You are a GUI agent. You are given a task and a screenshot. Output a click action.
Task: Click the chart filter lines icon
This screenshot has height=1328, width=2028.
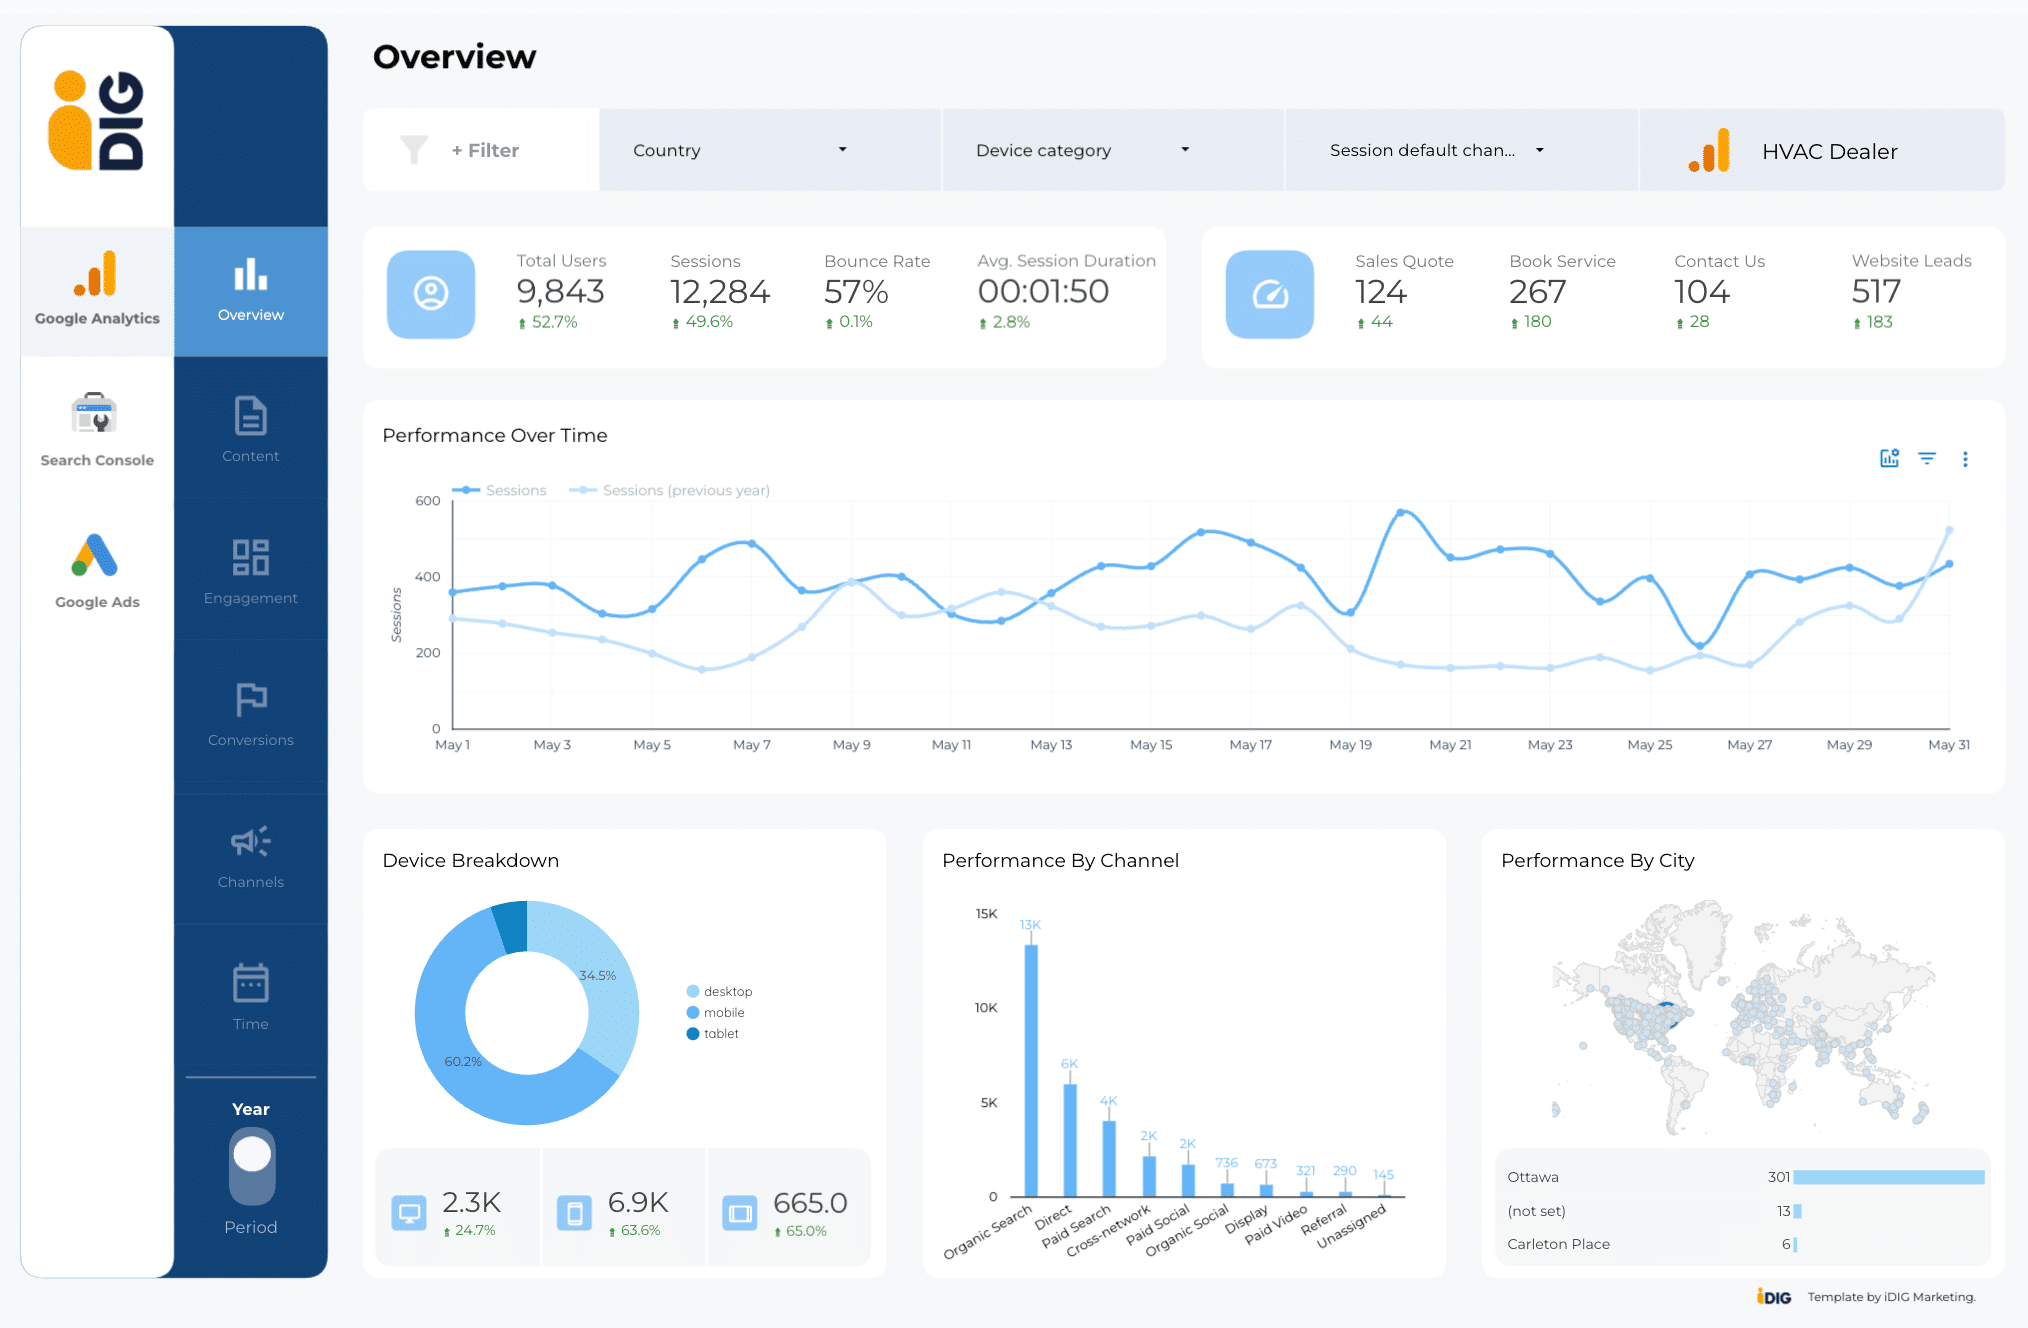[1927, 458]
